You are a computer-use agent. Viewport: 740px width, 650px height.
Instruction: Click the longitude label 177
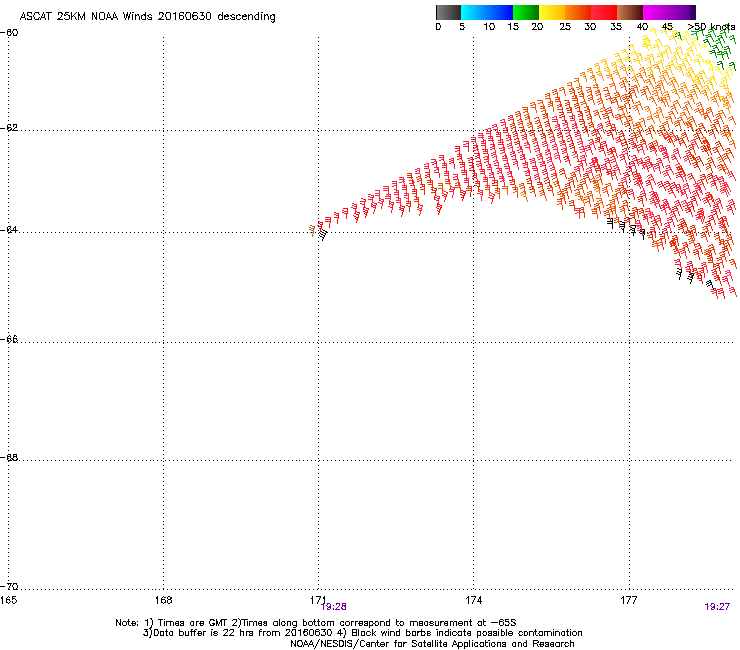(629, 600)
